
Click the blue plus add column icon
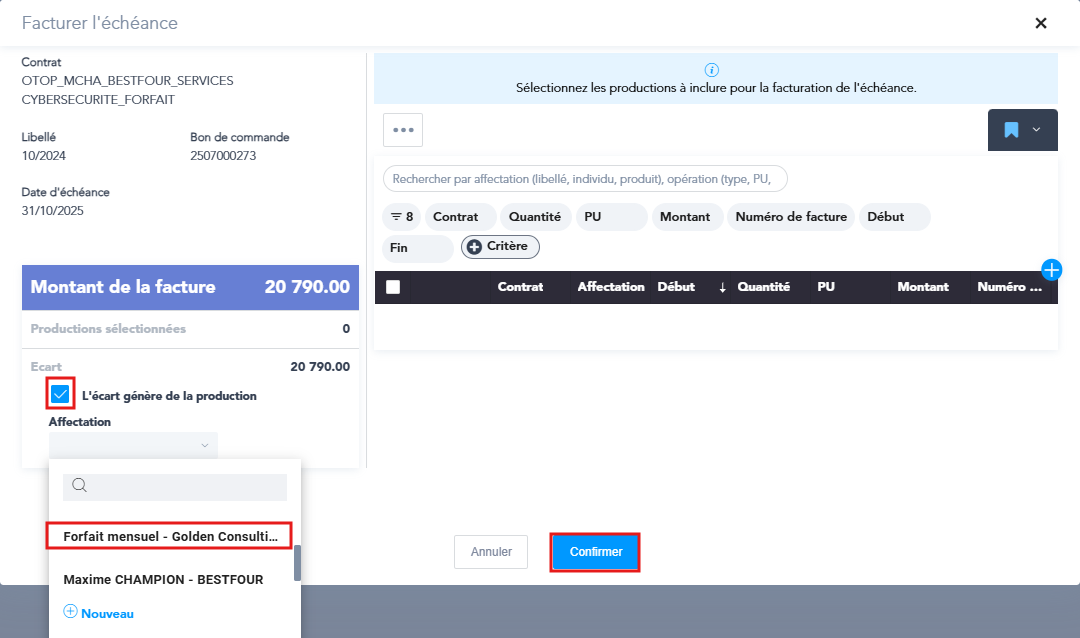[1051, 269]
